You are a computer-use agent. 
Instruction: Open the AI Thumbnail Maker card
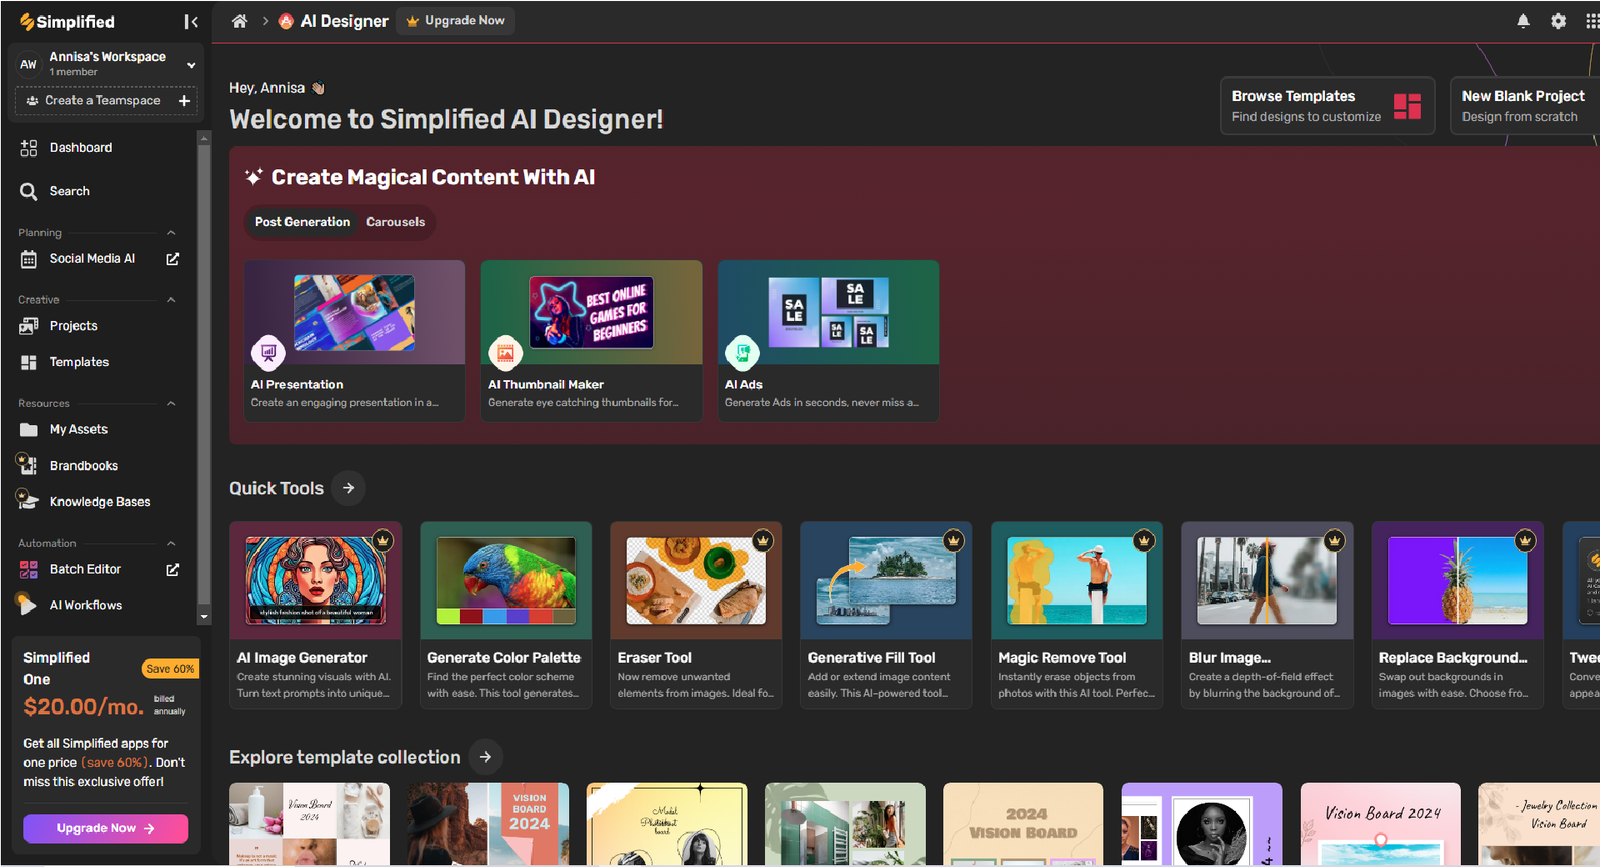591,341
